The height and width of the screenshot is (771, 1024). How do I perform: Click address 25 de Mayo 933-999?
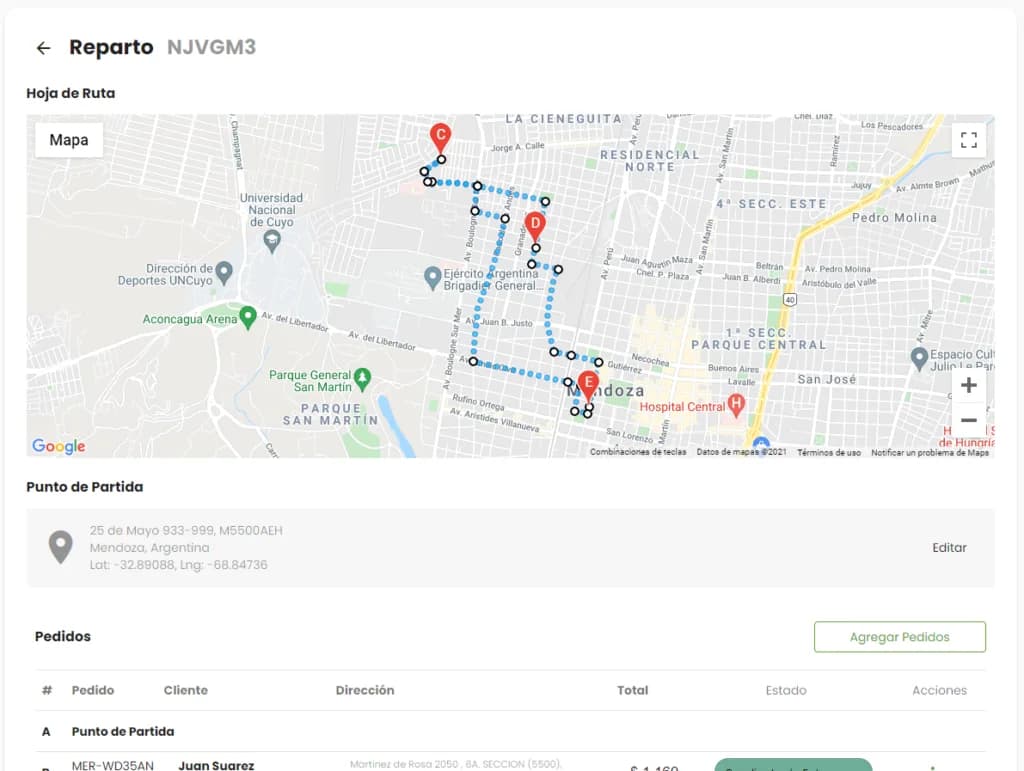click(x=186, y=530)
